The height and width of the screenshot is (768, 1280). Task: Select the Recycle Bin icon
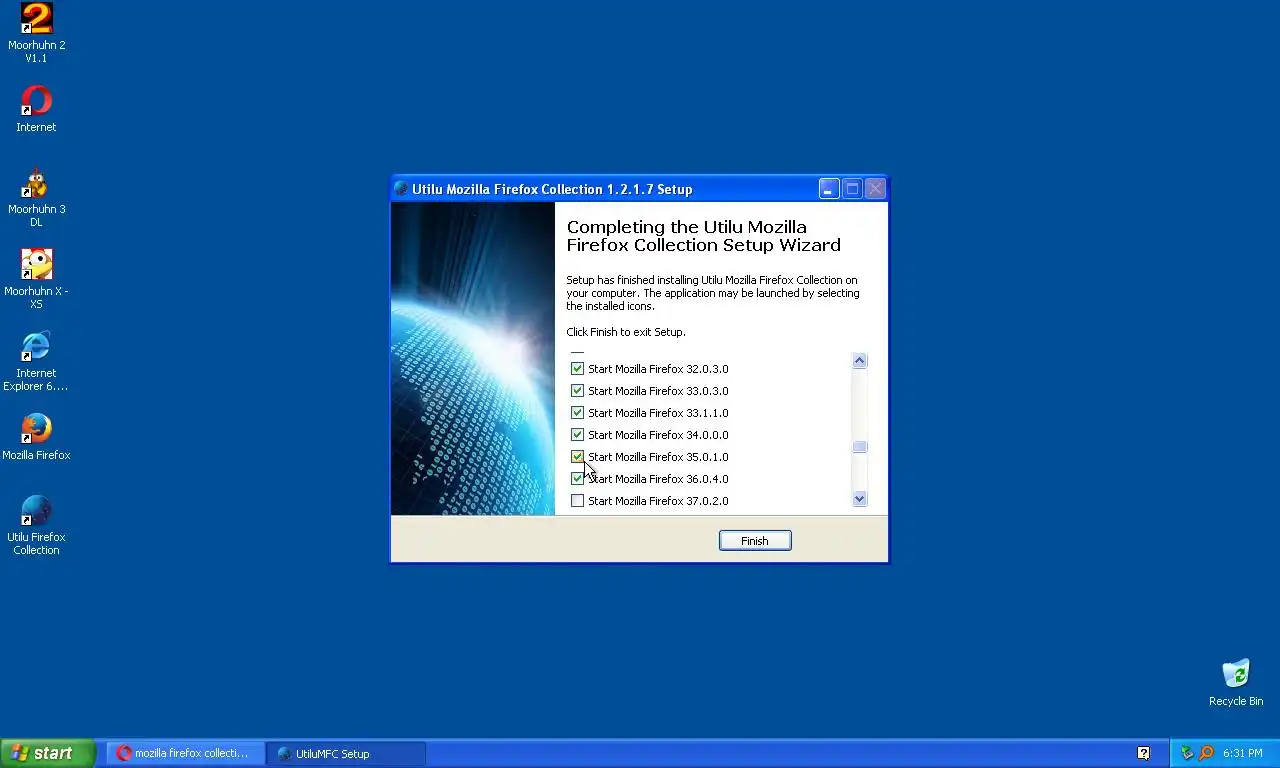point(1236,682)
